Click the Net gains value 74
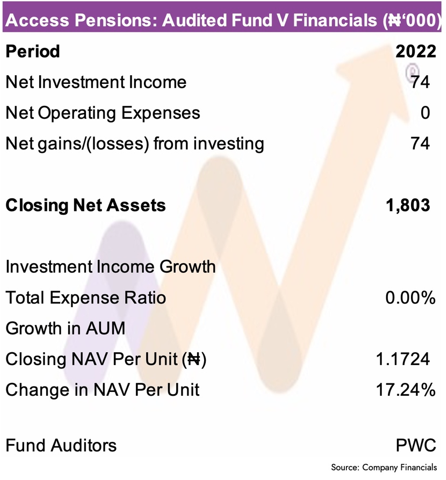Image resolution: width=446 pixels, height=480 pixels. (x=420, y=144)
